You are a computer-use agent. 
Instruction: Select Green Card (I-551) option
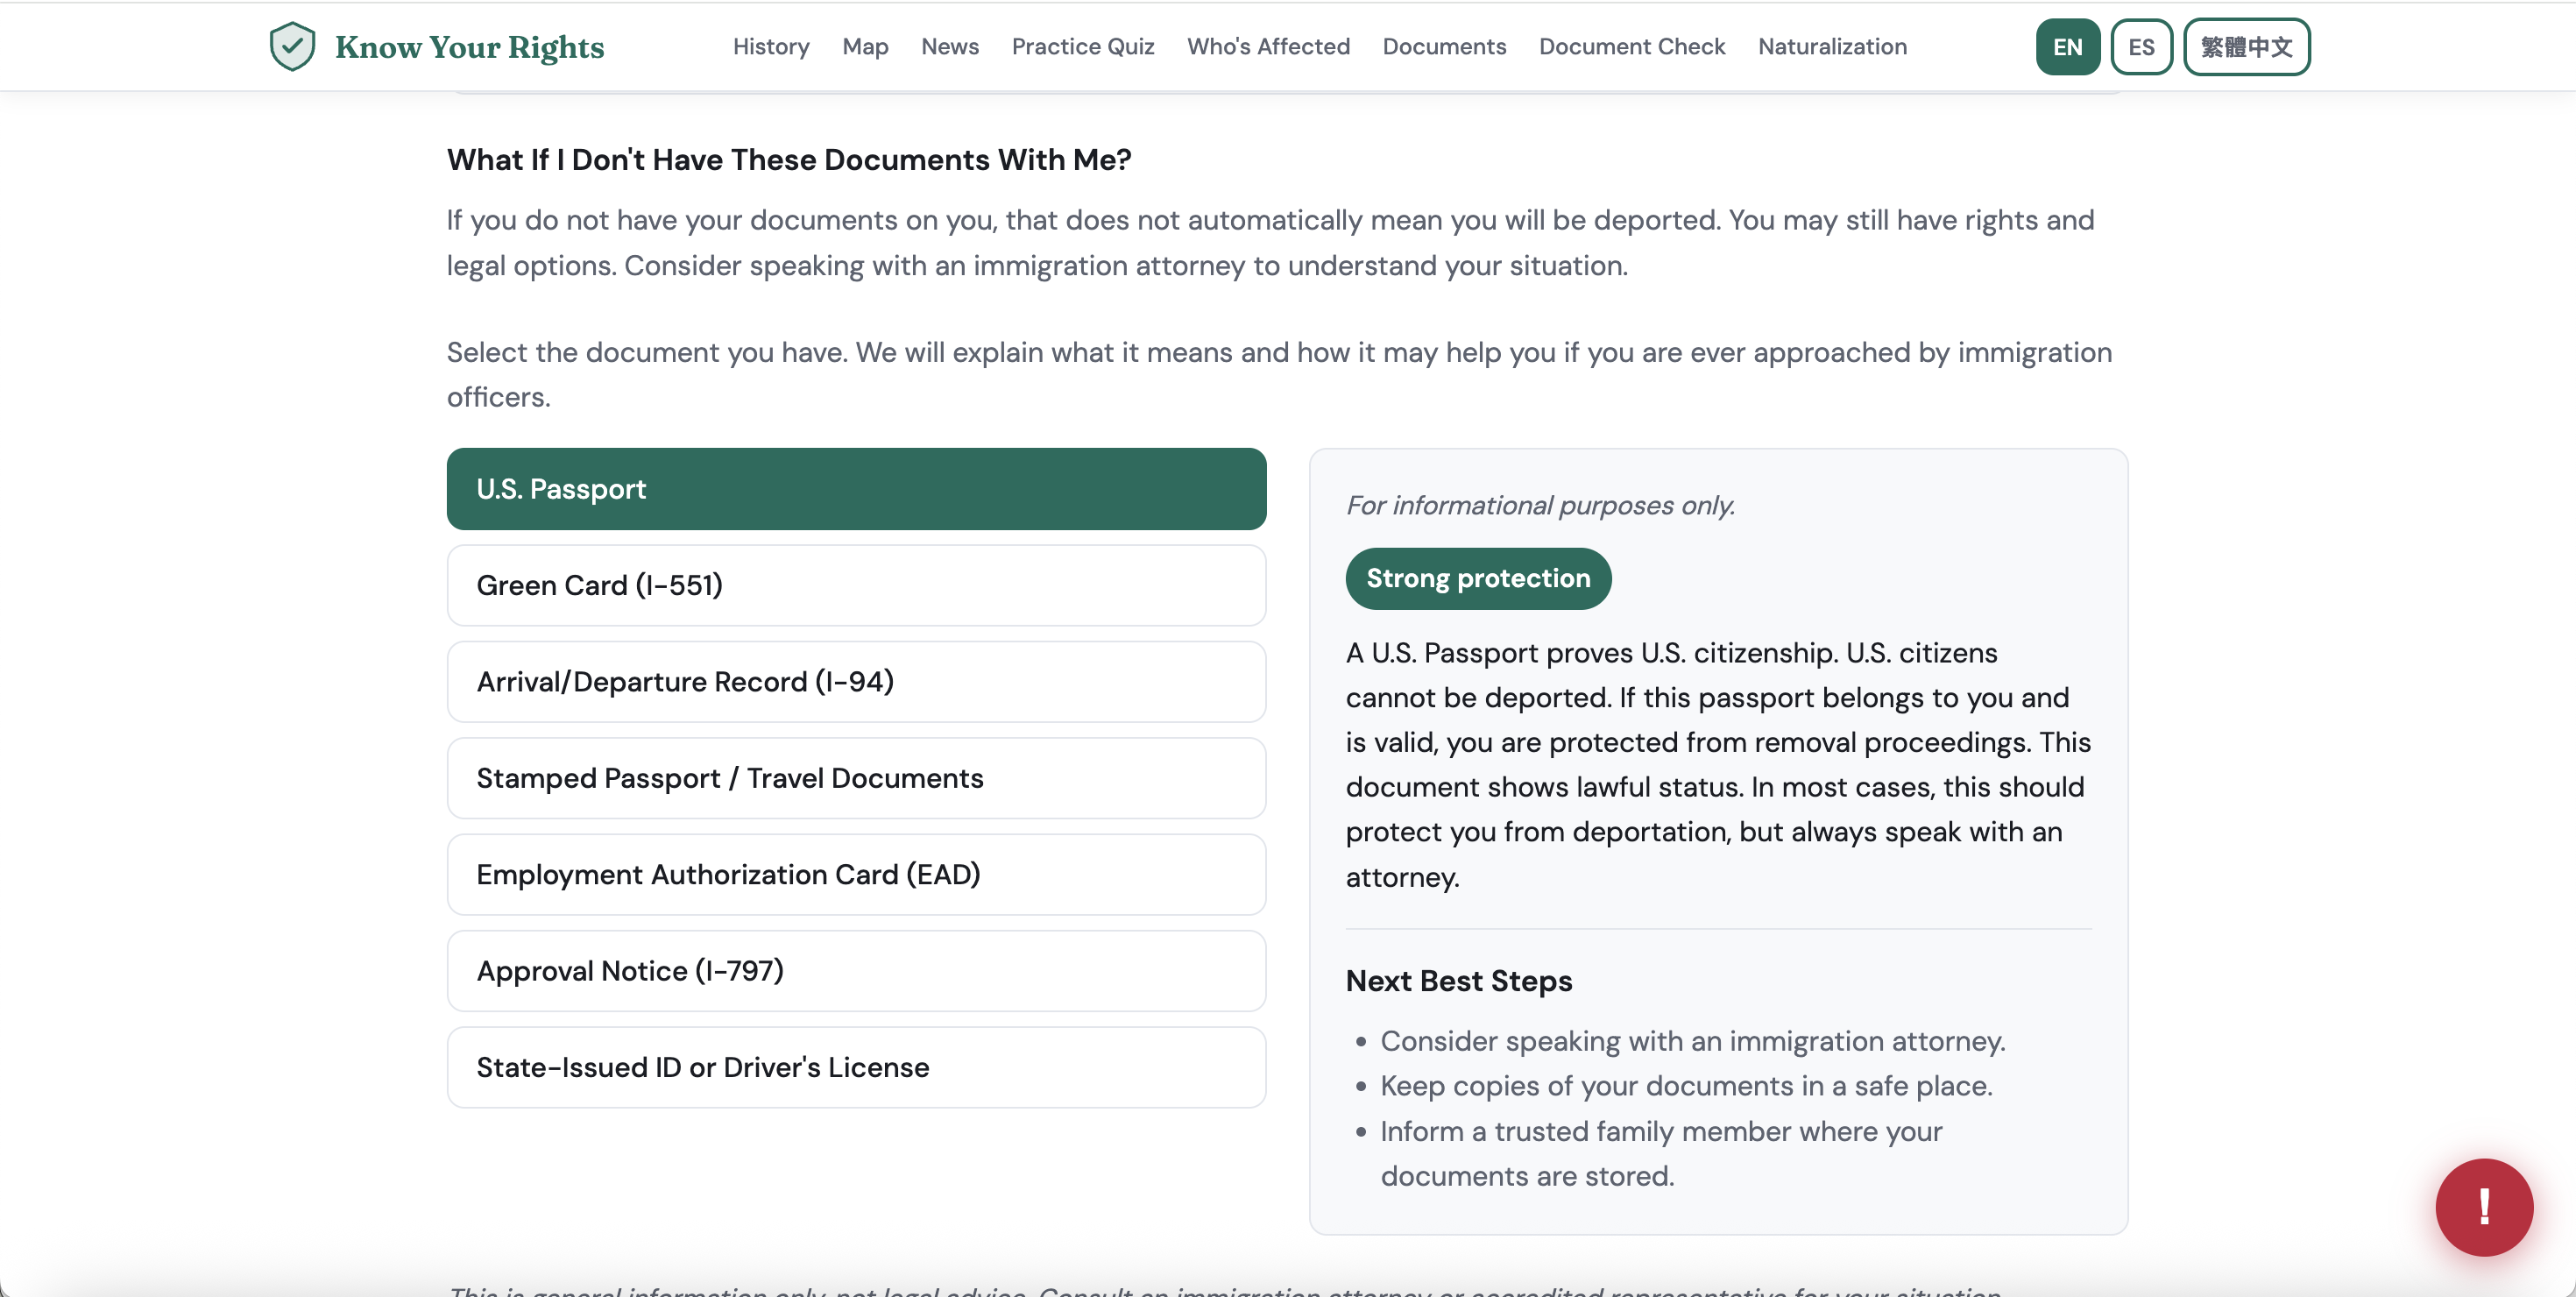tap(856, 585)
